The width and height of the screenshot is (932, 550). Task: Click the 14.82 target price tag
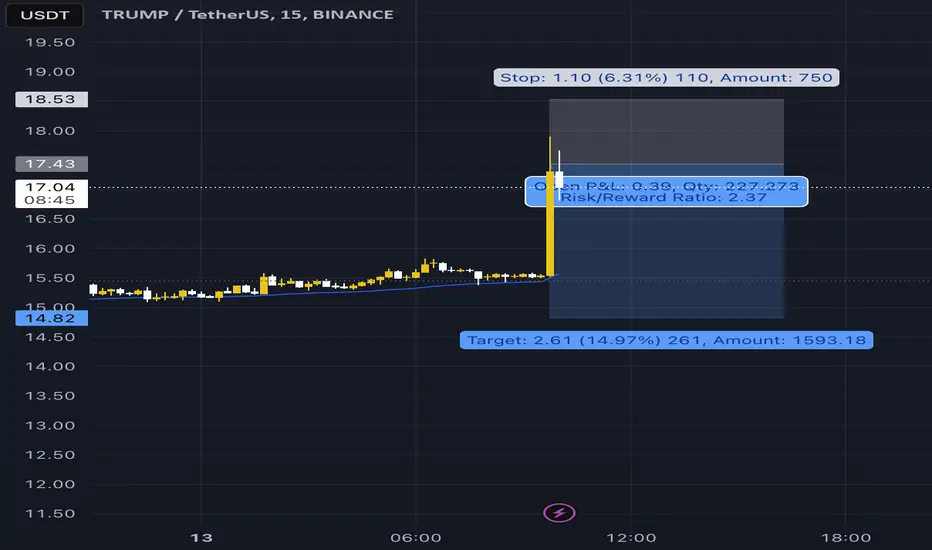tap(51, 318)
